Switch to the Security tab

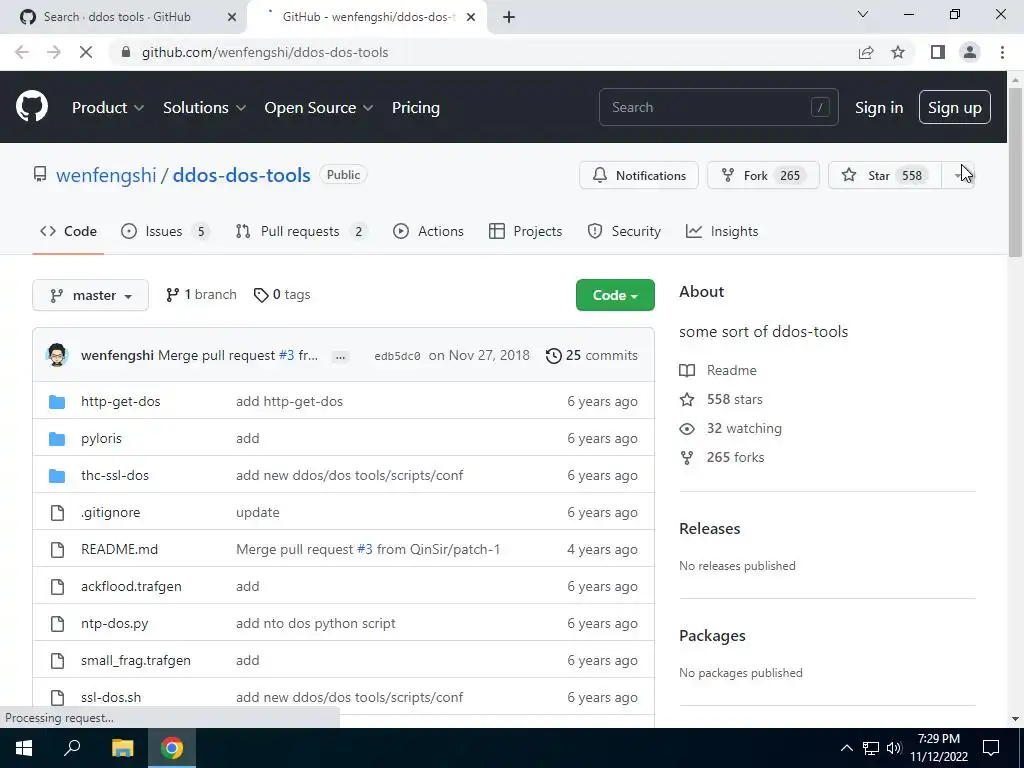pyautogui.click(x=624, y=231)
